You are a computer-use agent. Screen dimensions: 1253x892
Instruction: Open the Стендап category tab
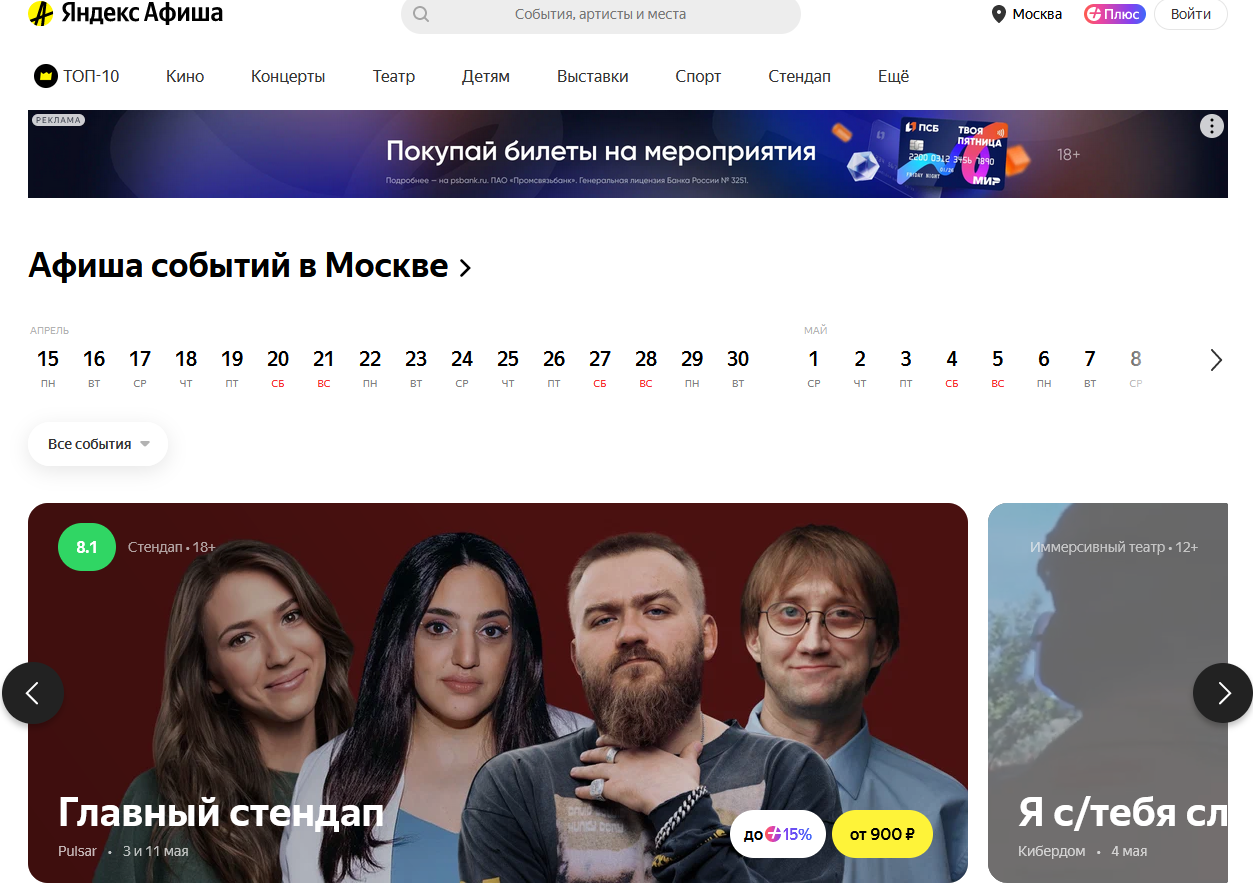(x=799, y=76)
